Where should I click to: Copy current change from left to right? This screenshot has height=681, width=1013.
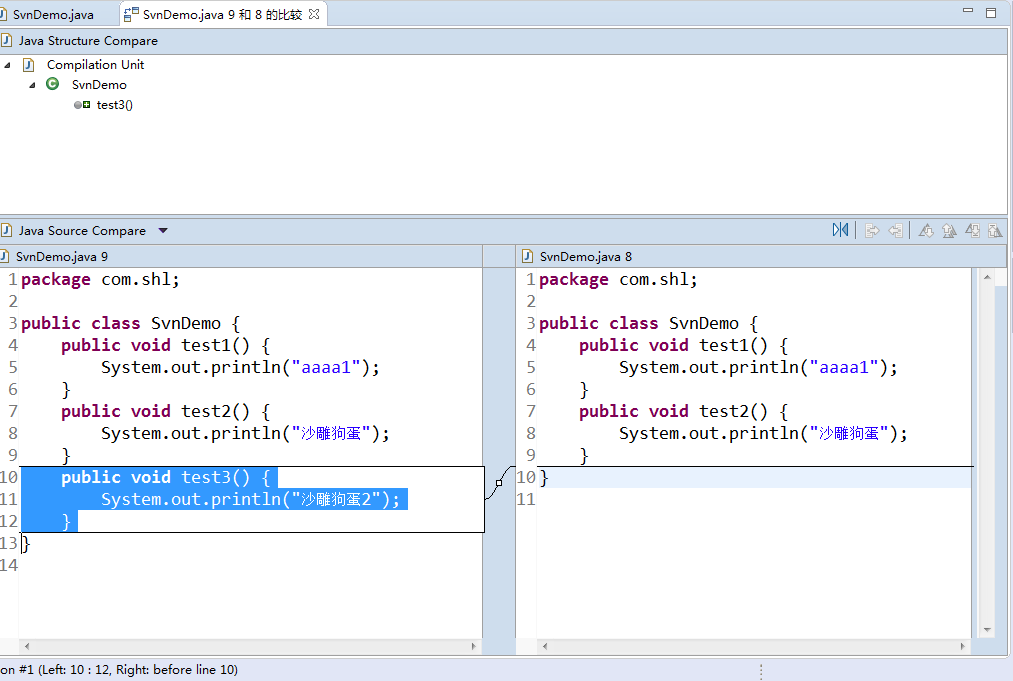(872, 230)
